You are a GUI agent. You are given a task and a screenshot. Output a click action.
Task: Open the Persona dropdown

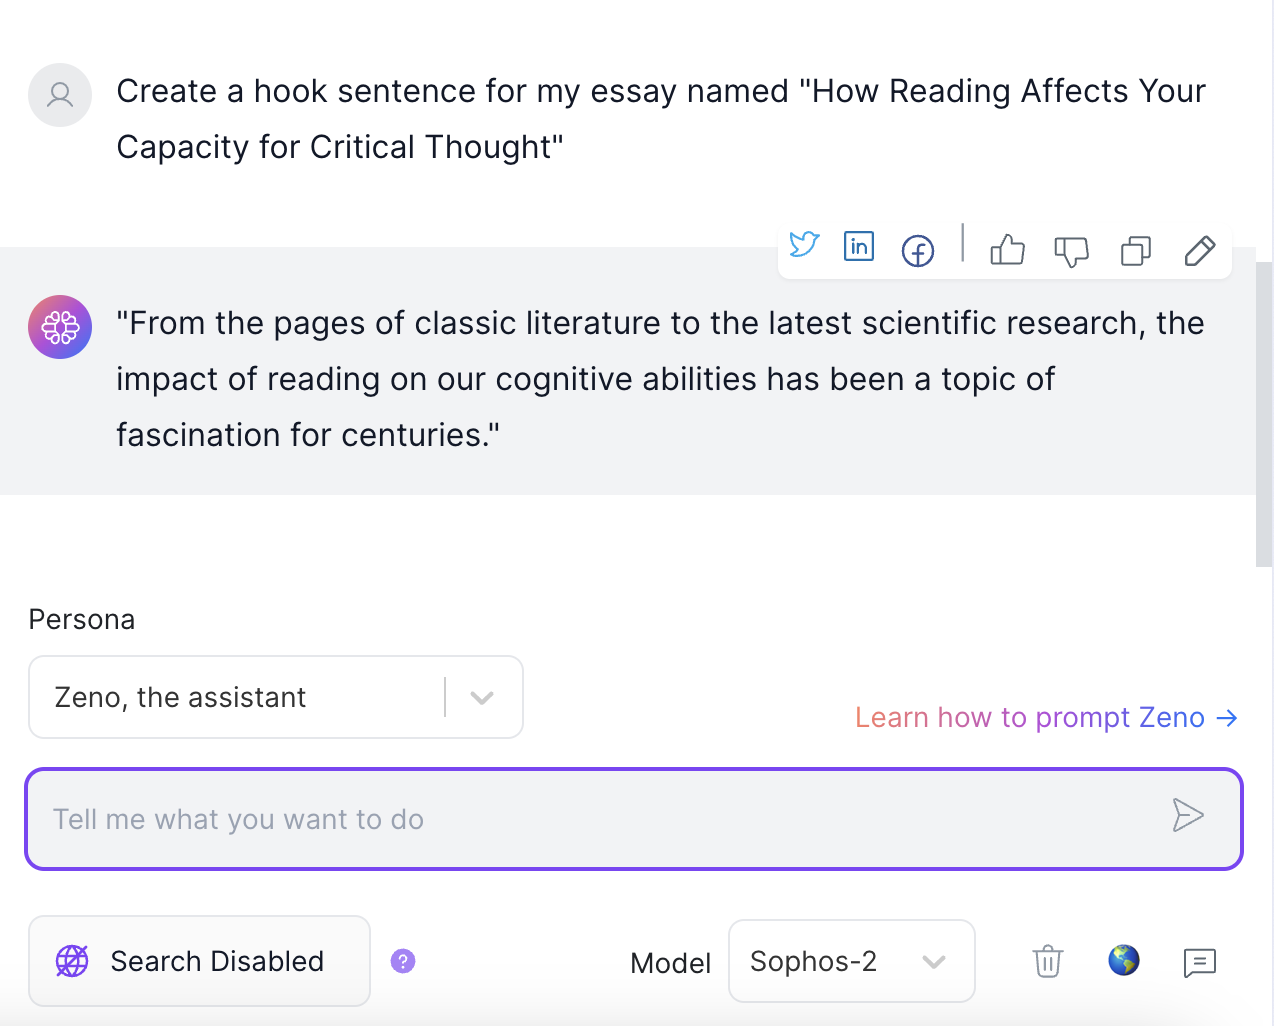(276, 697)
